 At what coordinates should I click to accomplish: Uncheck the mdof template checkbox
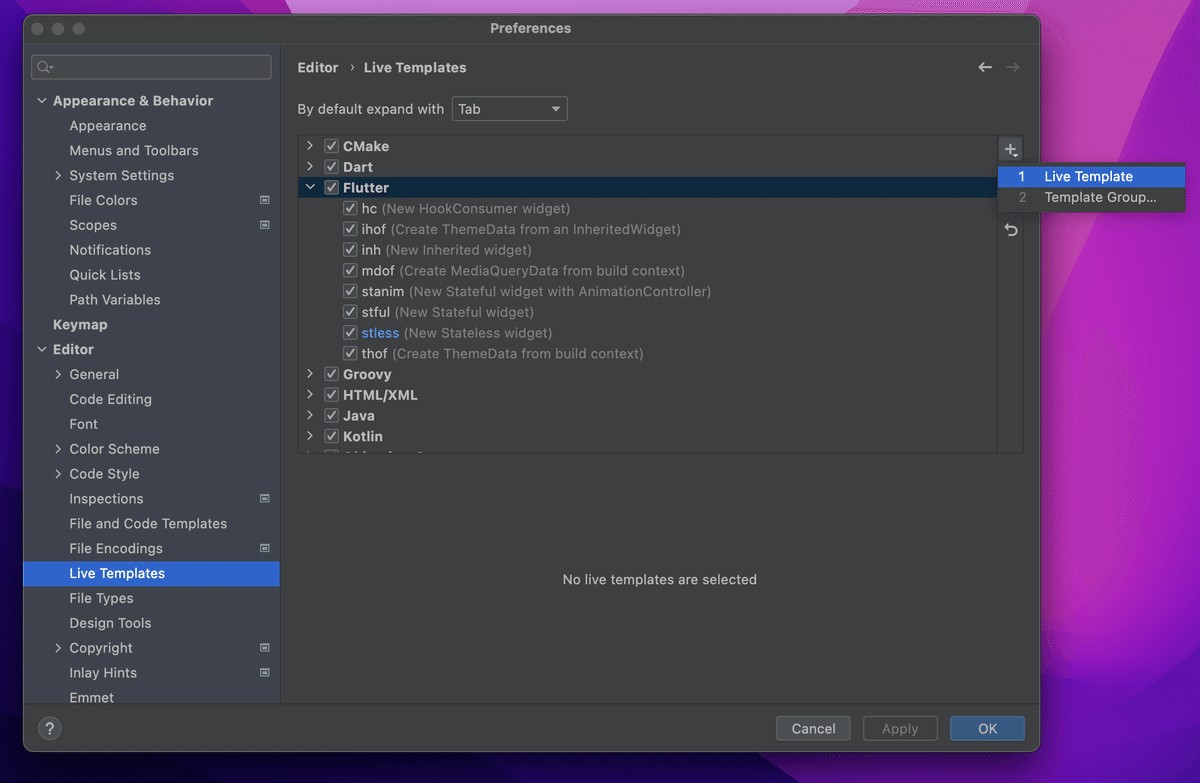[x=350, y=271]
